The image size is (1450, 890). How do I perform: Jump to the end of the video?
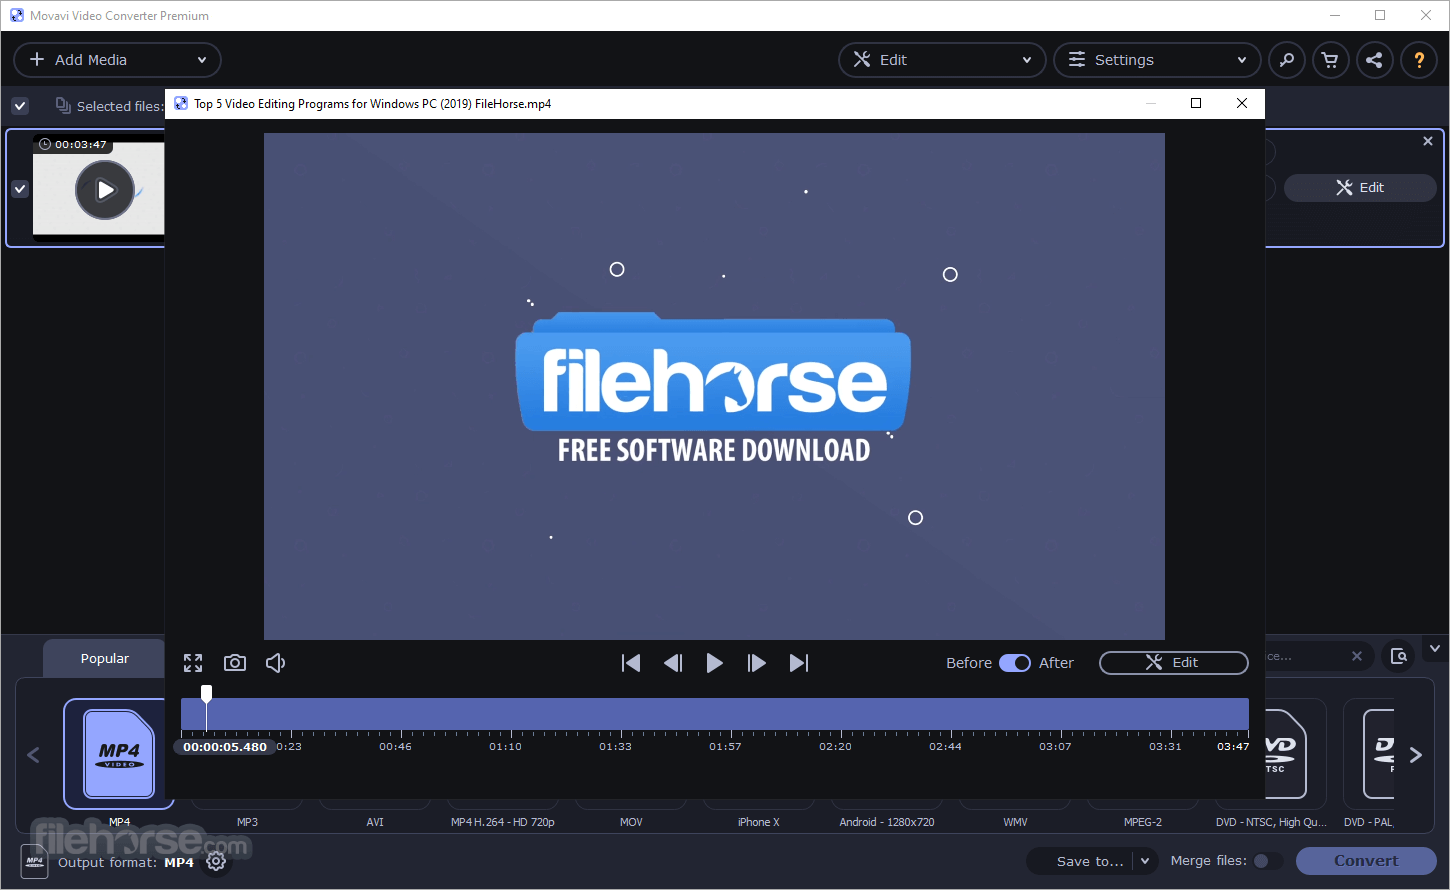(x=799, y=663)
